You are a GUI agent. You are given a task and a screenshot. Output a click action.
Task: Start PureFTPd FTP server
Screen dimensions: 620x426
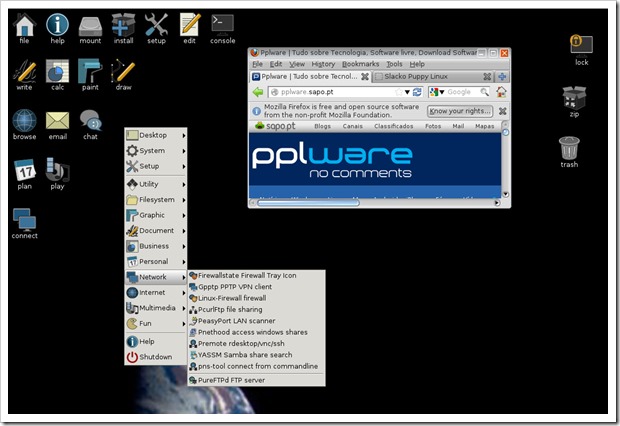256,380
